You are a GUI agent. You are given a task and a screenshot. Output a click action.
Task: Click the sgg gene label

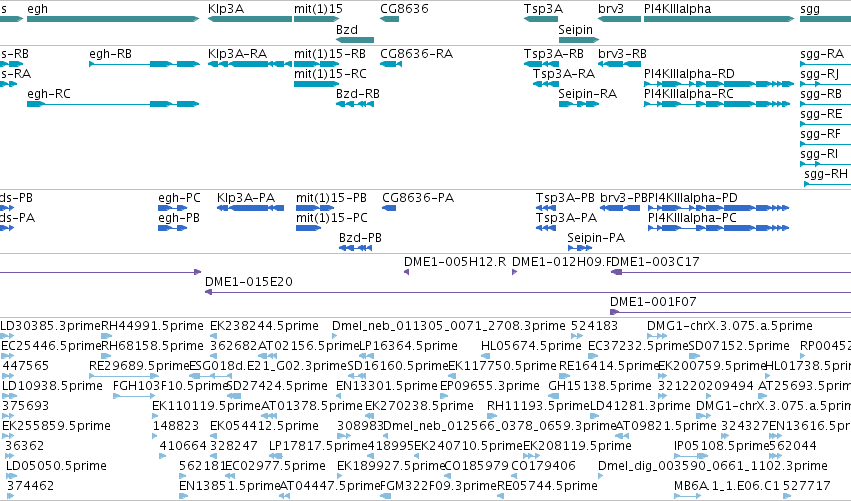tap(810, 9)
